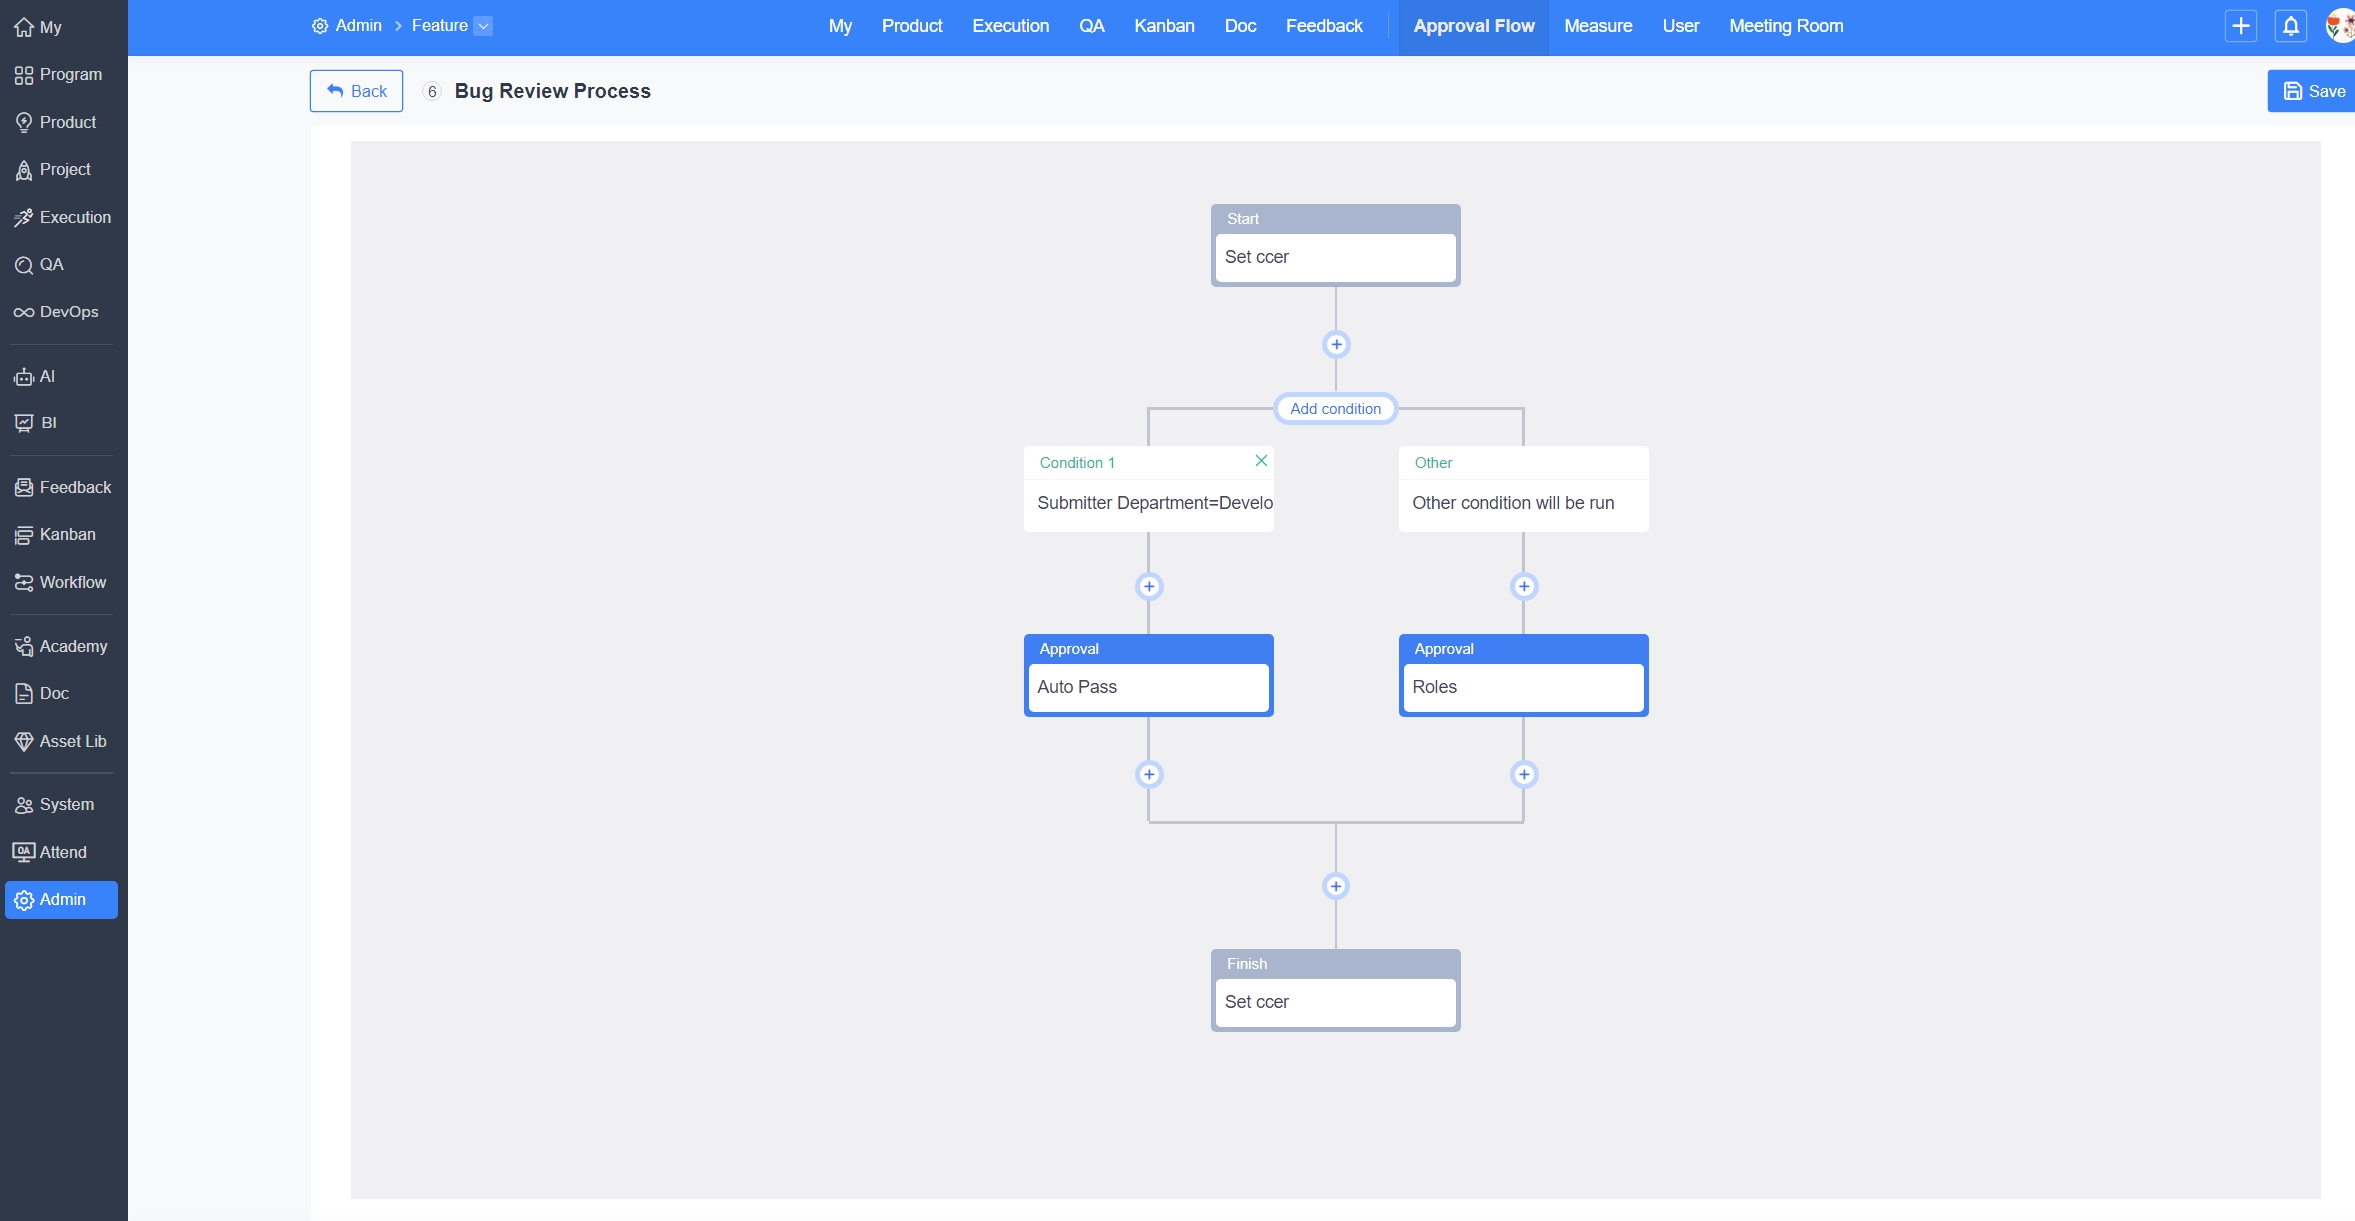Add node below Auto Pass approval
This screenshot has width=2355, height=1221.
click(1149, 775)
